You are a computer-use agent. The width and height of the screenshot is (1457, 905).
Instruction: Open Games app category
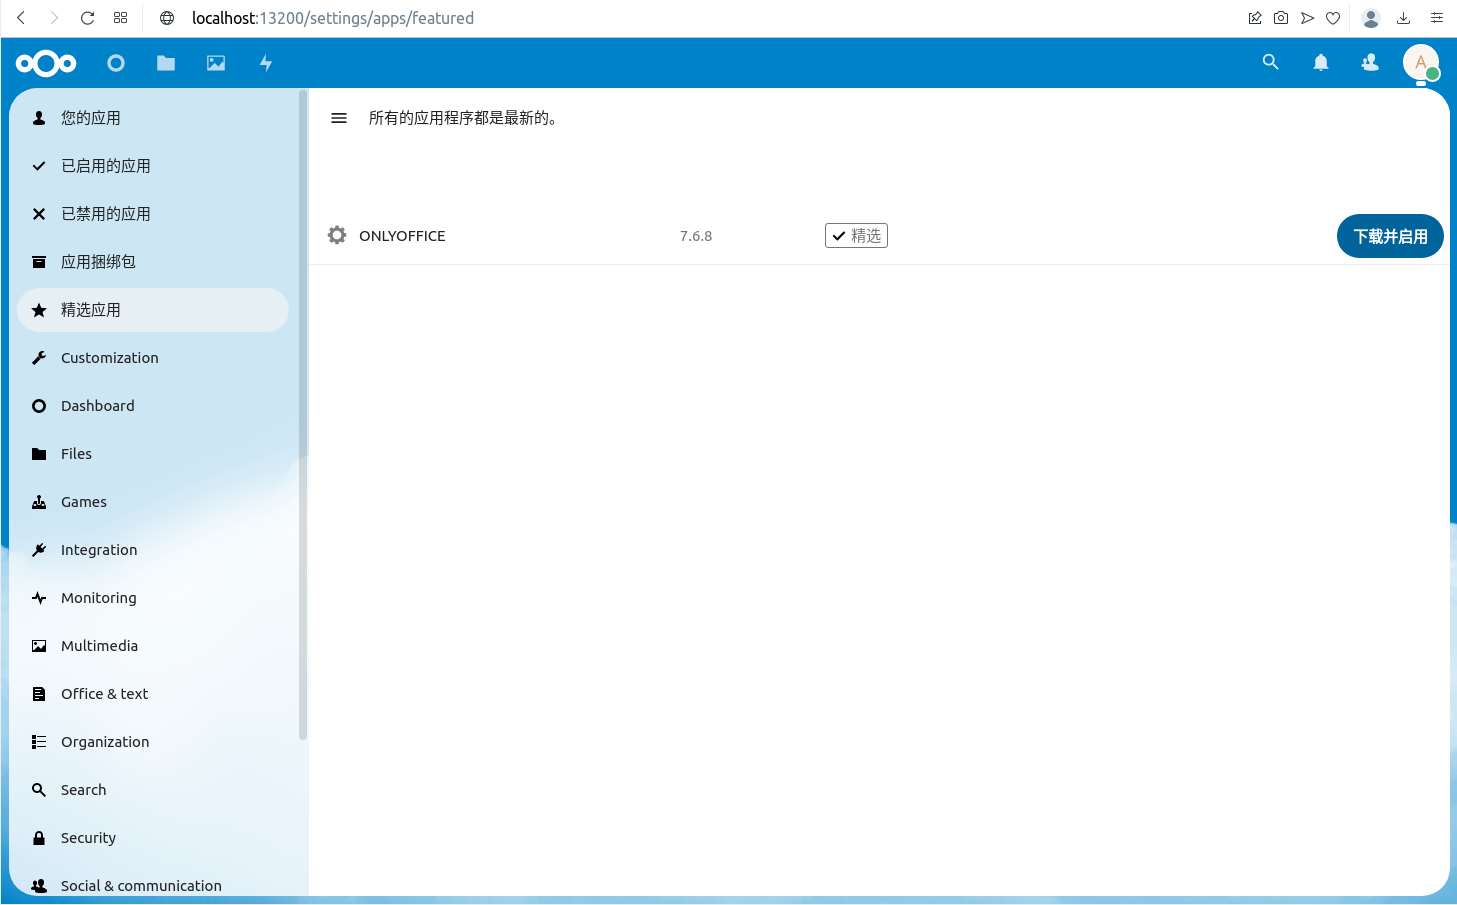click(x=153, y=502)
